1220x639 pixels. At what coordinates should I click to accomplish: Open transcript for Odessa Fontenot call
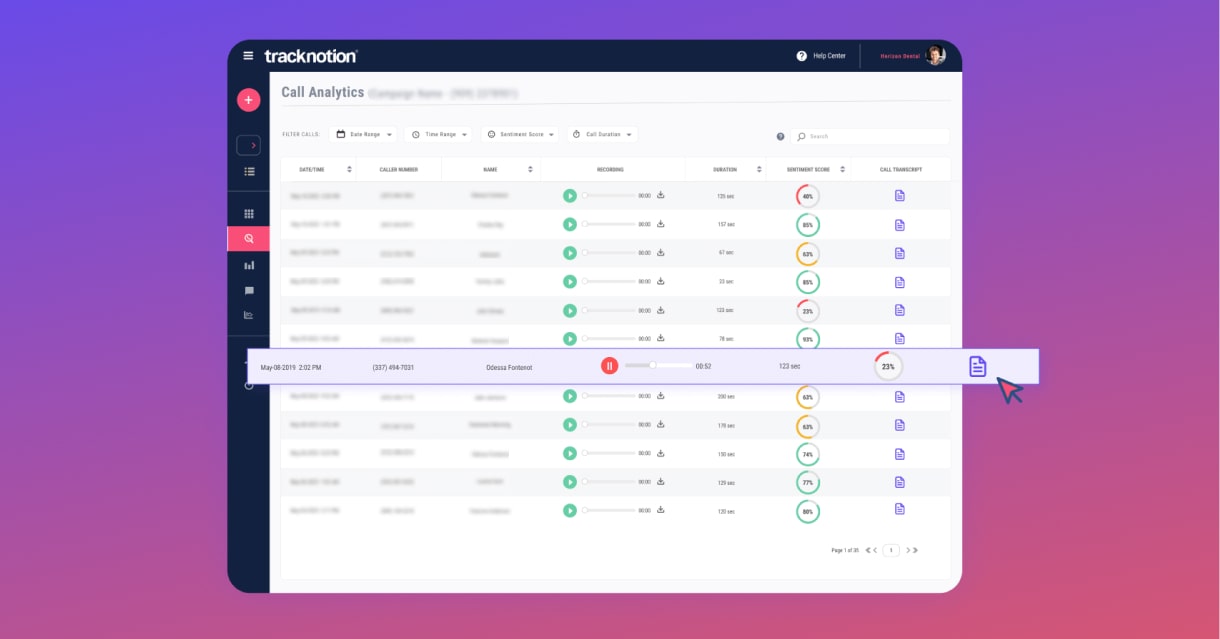(x=978, y=366)
